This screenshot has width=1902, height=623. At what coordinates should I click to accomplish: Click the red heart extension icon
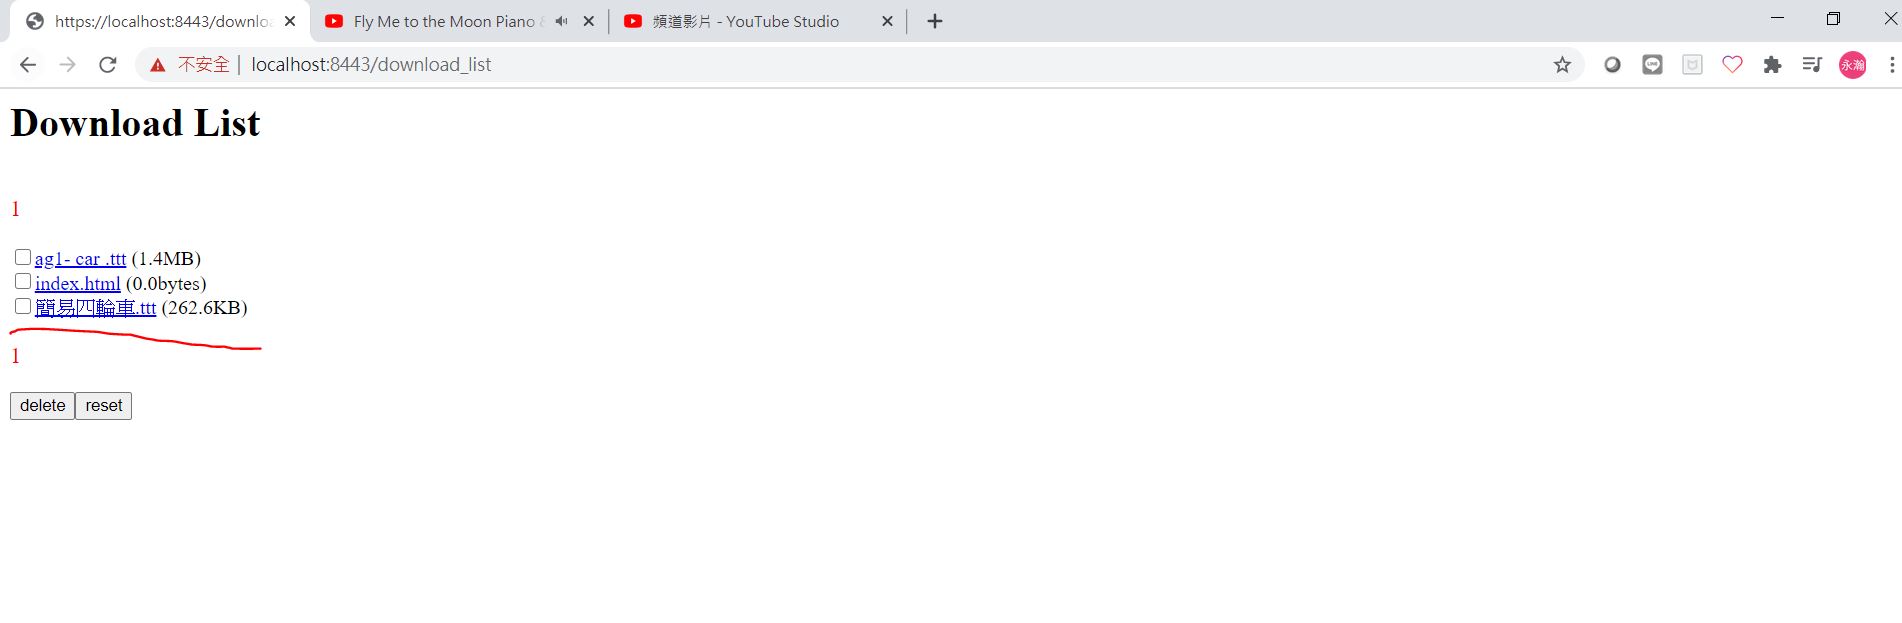1732,65
